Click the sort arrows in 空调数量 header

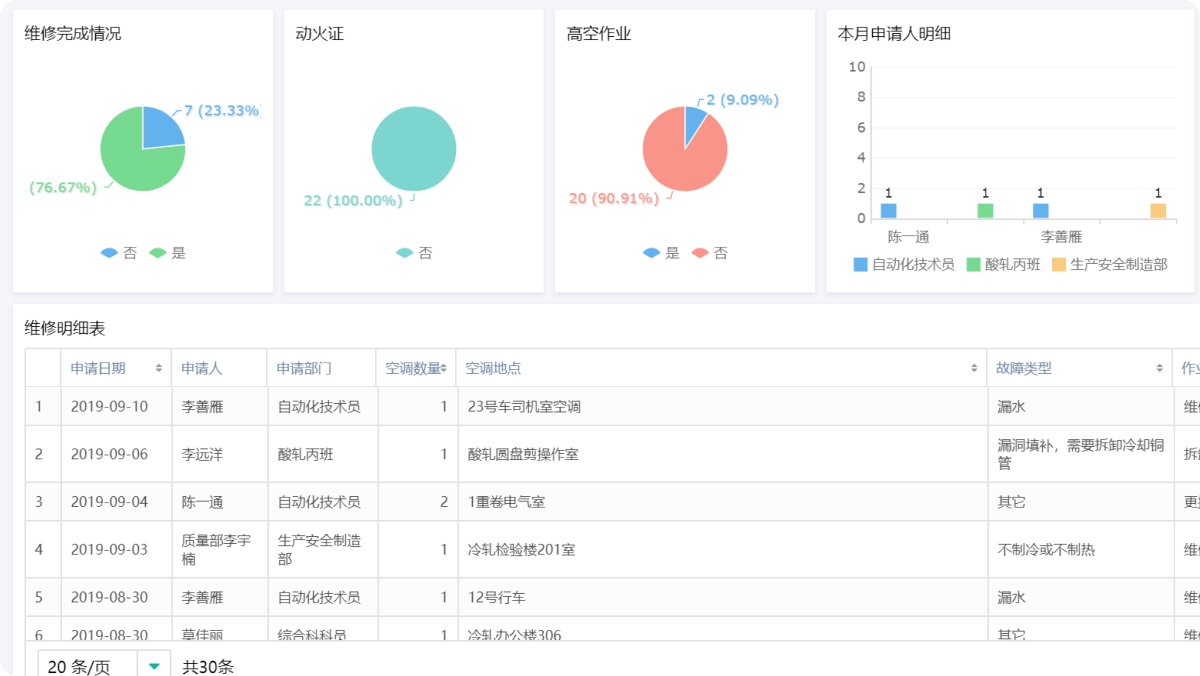[443, 368]
